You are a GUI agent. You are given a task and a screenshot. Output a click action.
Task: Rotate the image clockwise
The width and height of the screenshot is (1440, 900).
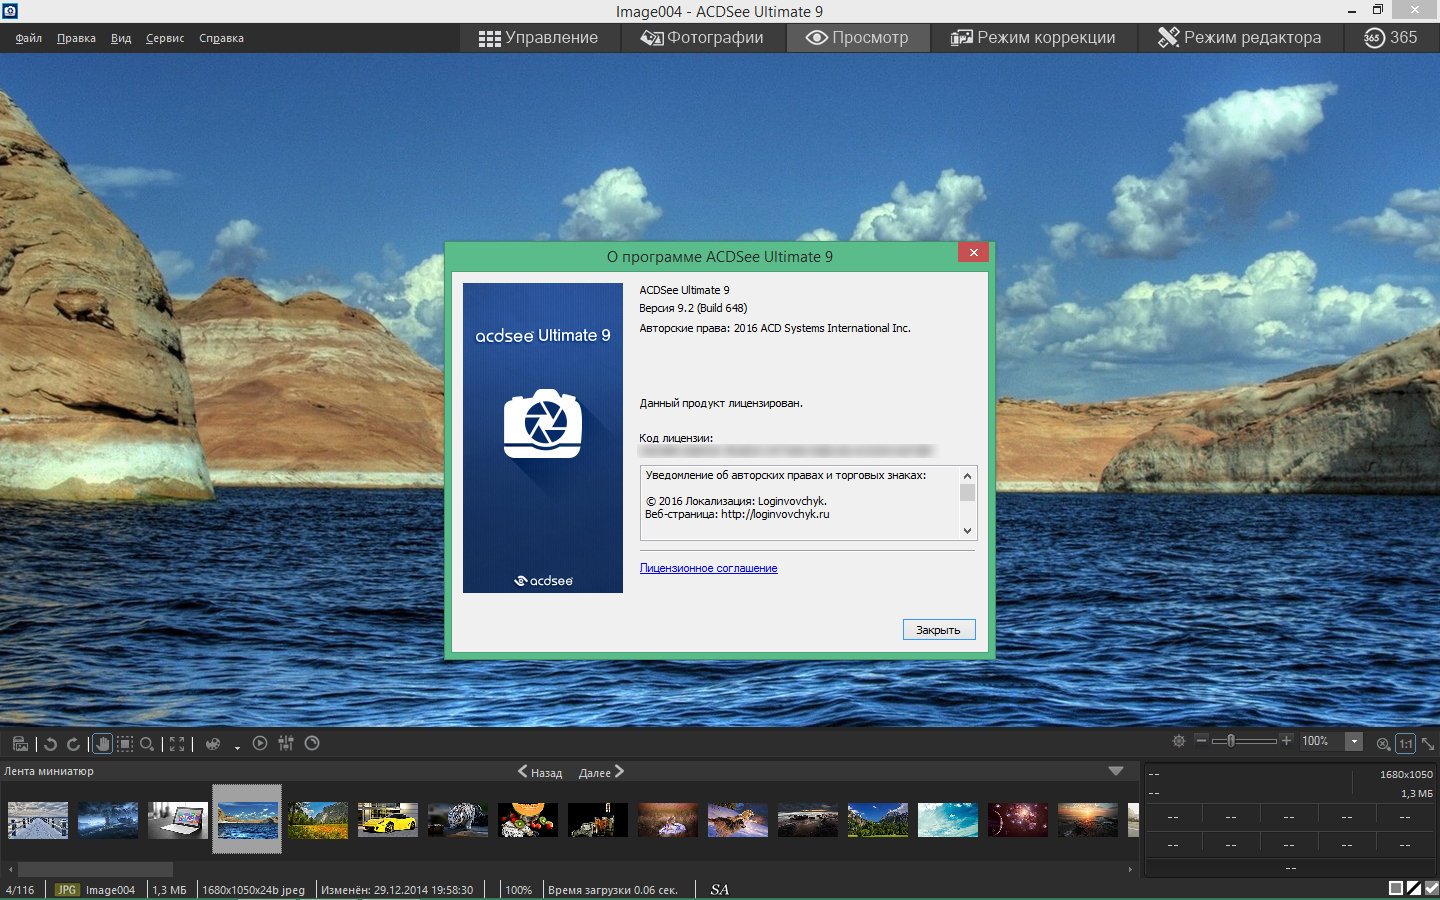coord(73,743)
